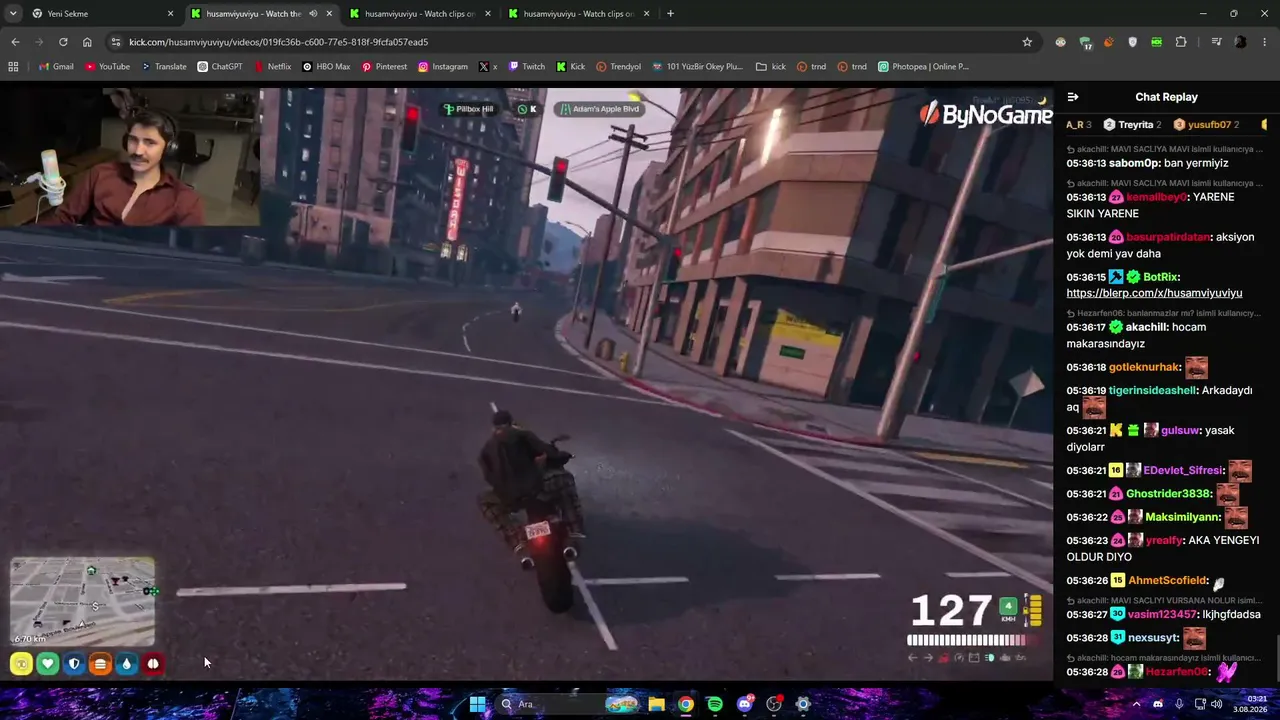1280x720 pixels.
Task: Open the Photopea bookmark
Action: 923,67
